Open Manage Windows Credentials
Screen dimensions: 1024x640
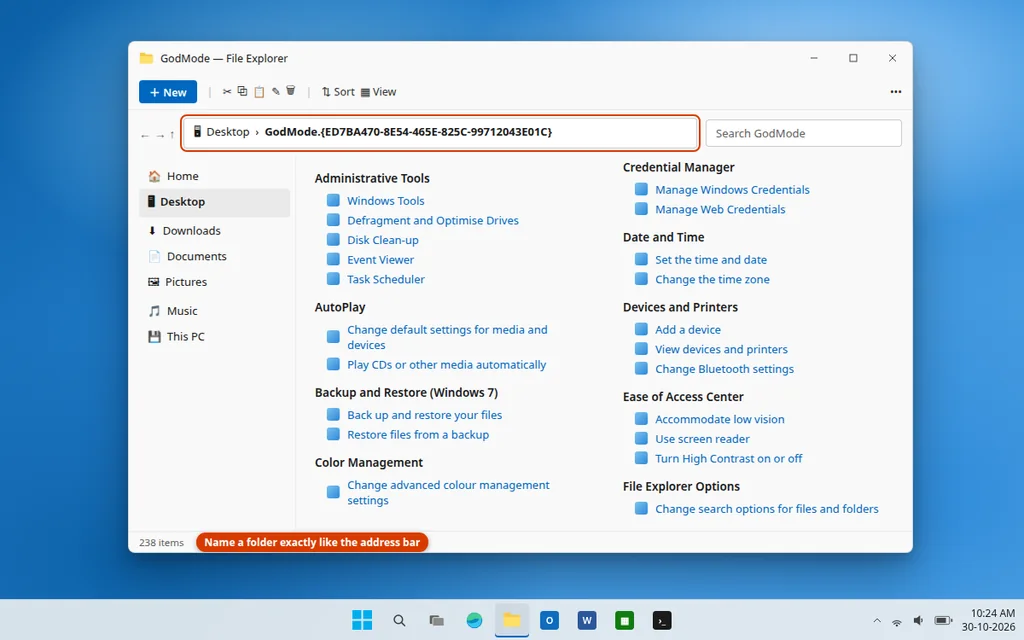pyautogui.click(x=732, y=190)
